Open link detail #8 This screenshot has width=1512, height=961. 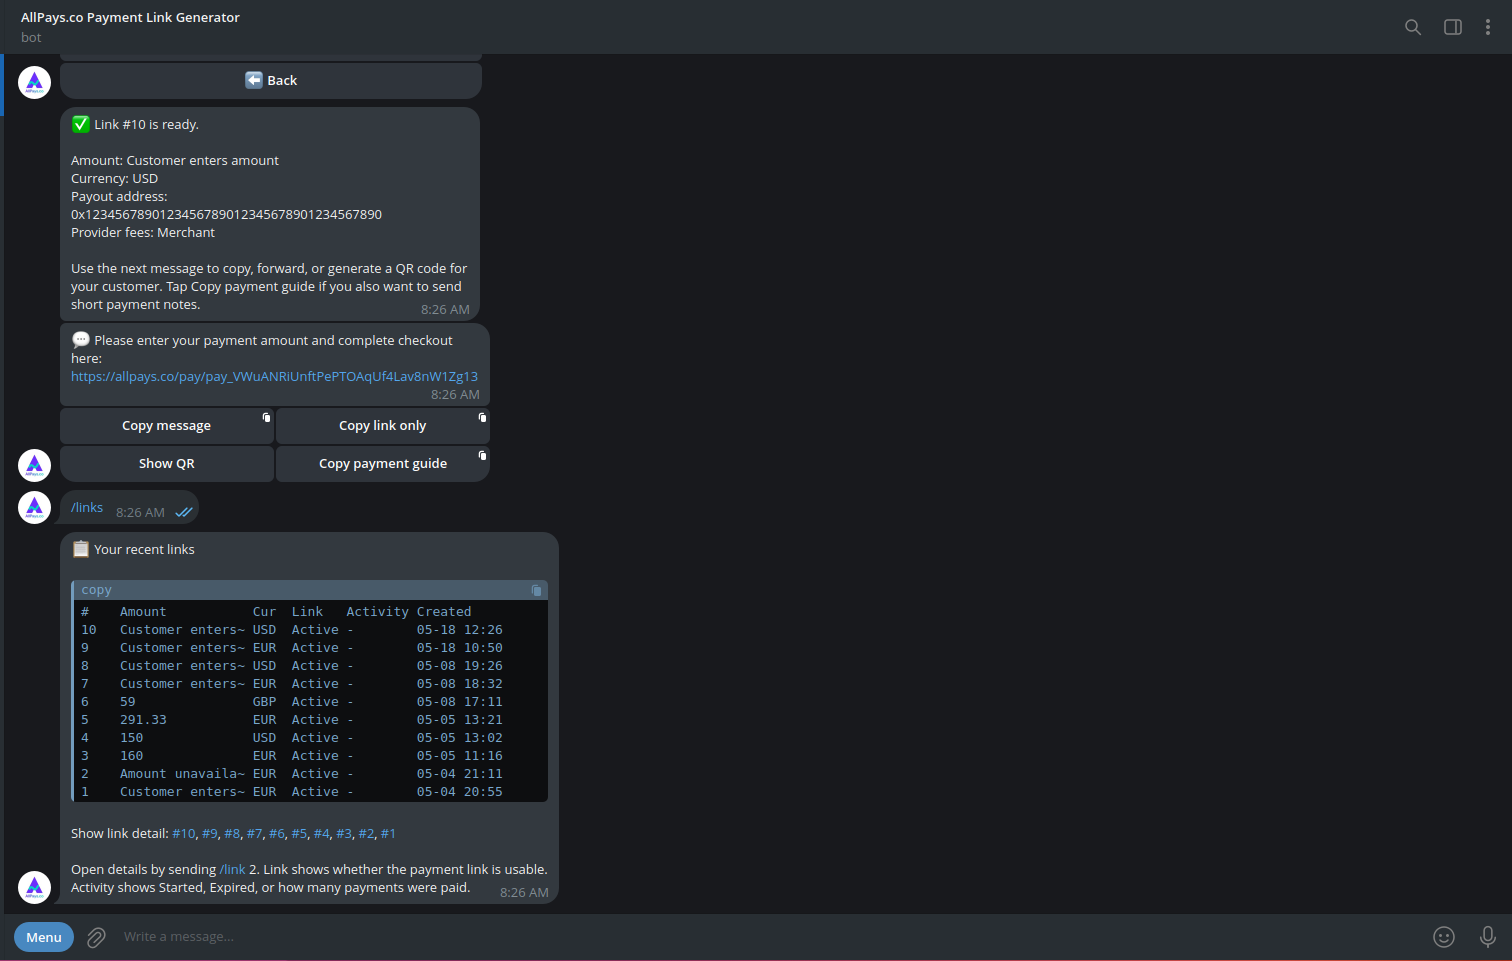coord(232,833)
